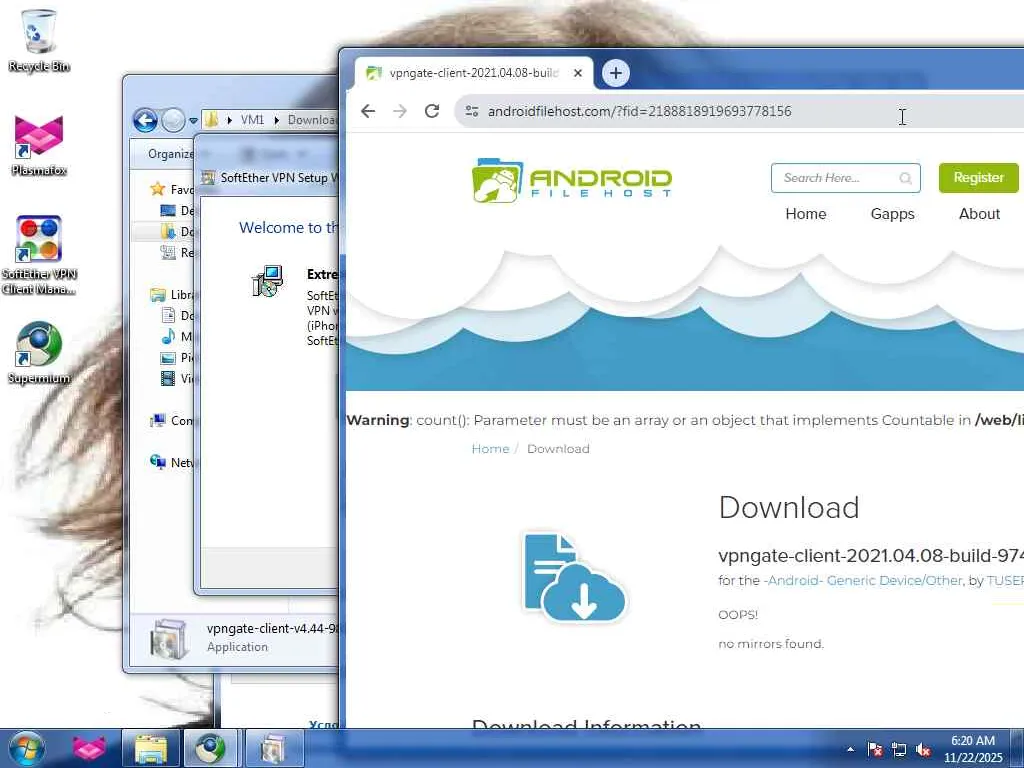This screenshot has width=1024, height=768.
Task: Open the Windows Start button
Action: tap(26, 748)
